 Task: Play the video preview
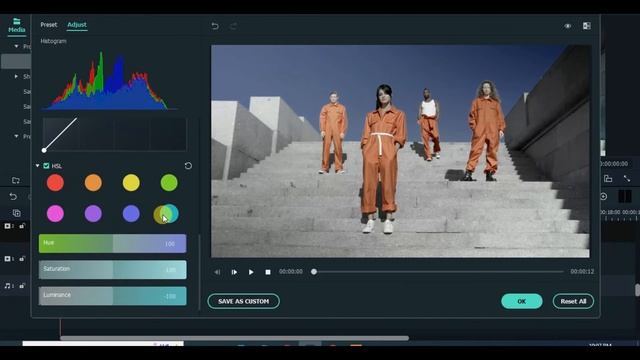pos(251,272)
